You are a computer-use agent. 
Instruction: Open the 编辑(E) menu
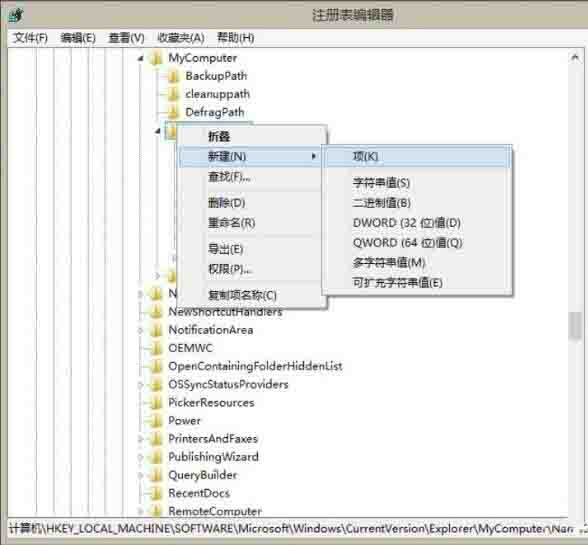(x=78, y=38)
